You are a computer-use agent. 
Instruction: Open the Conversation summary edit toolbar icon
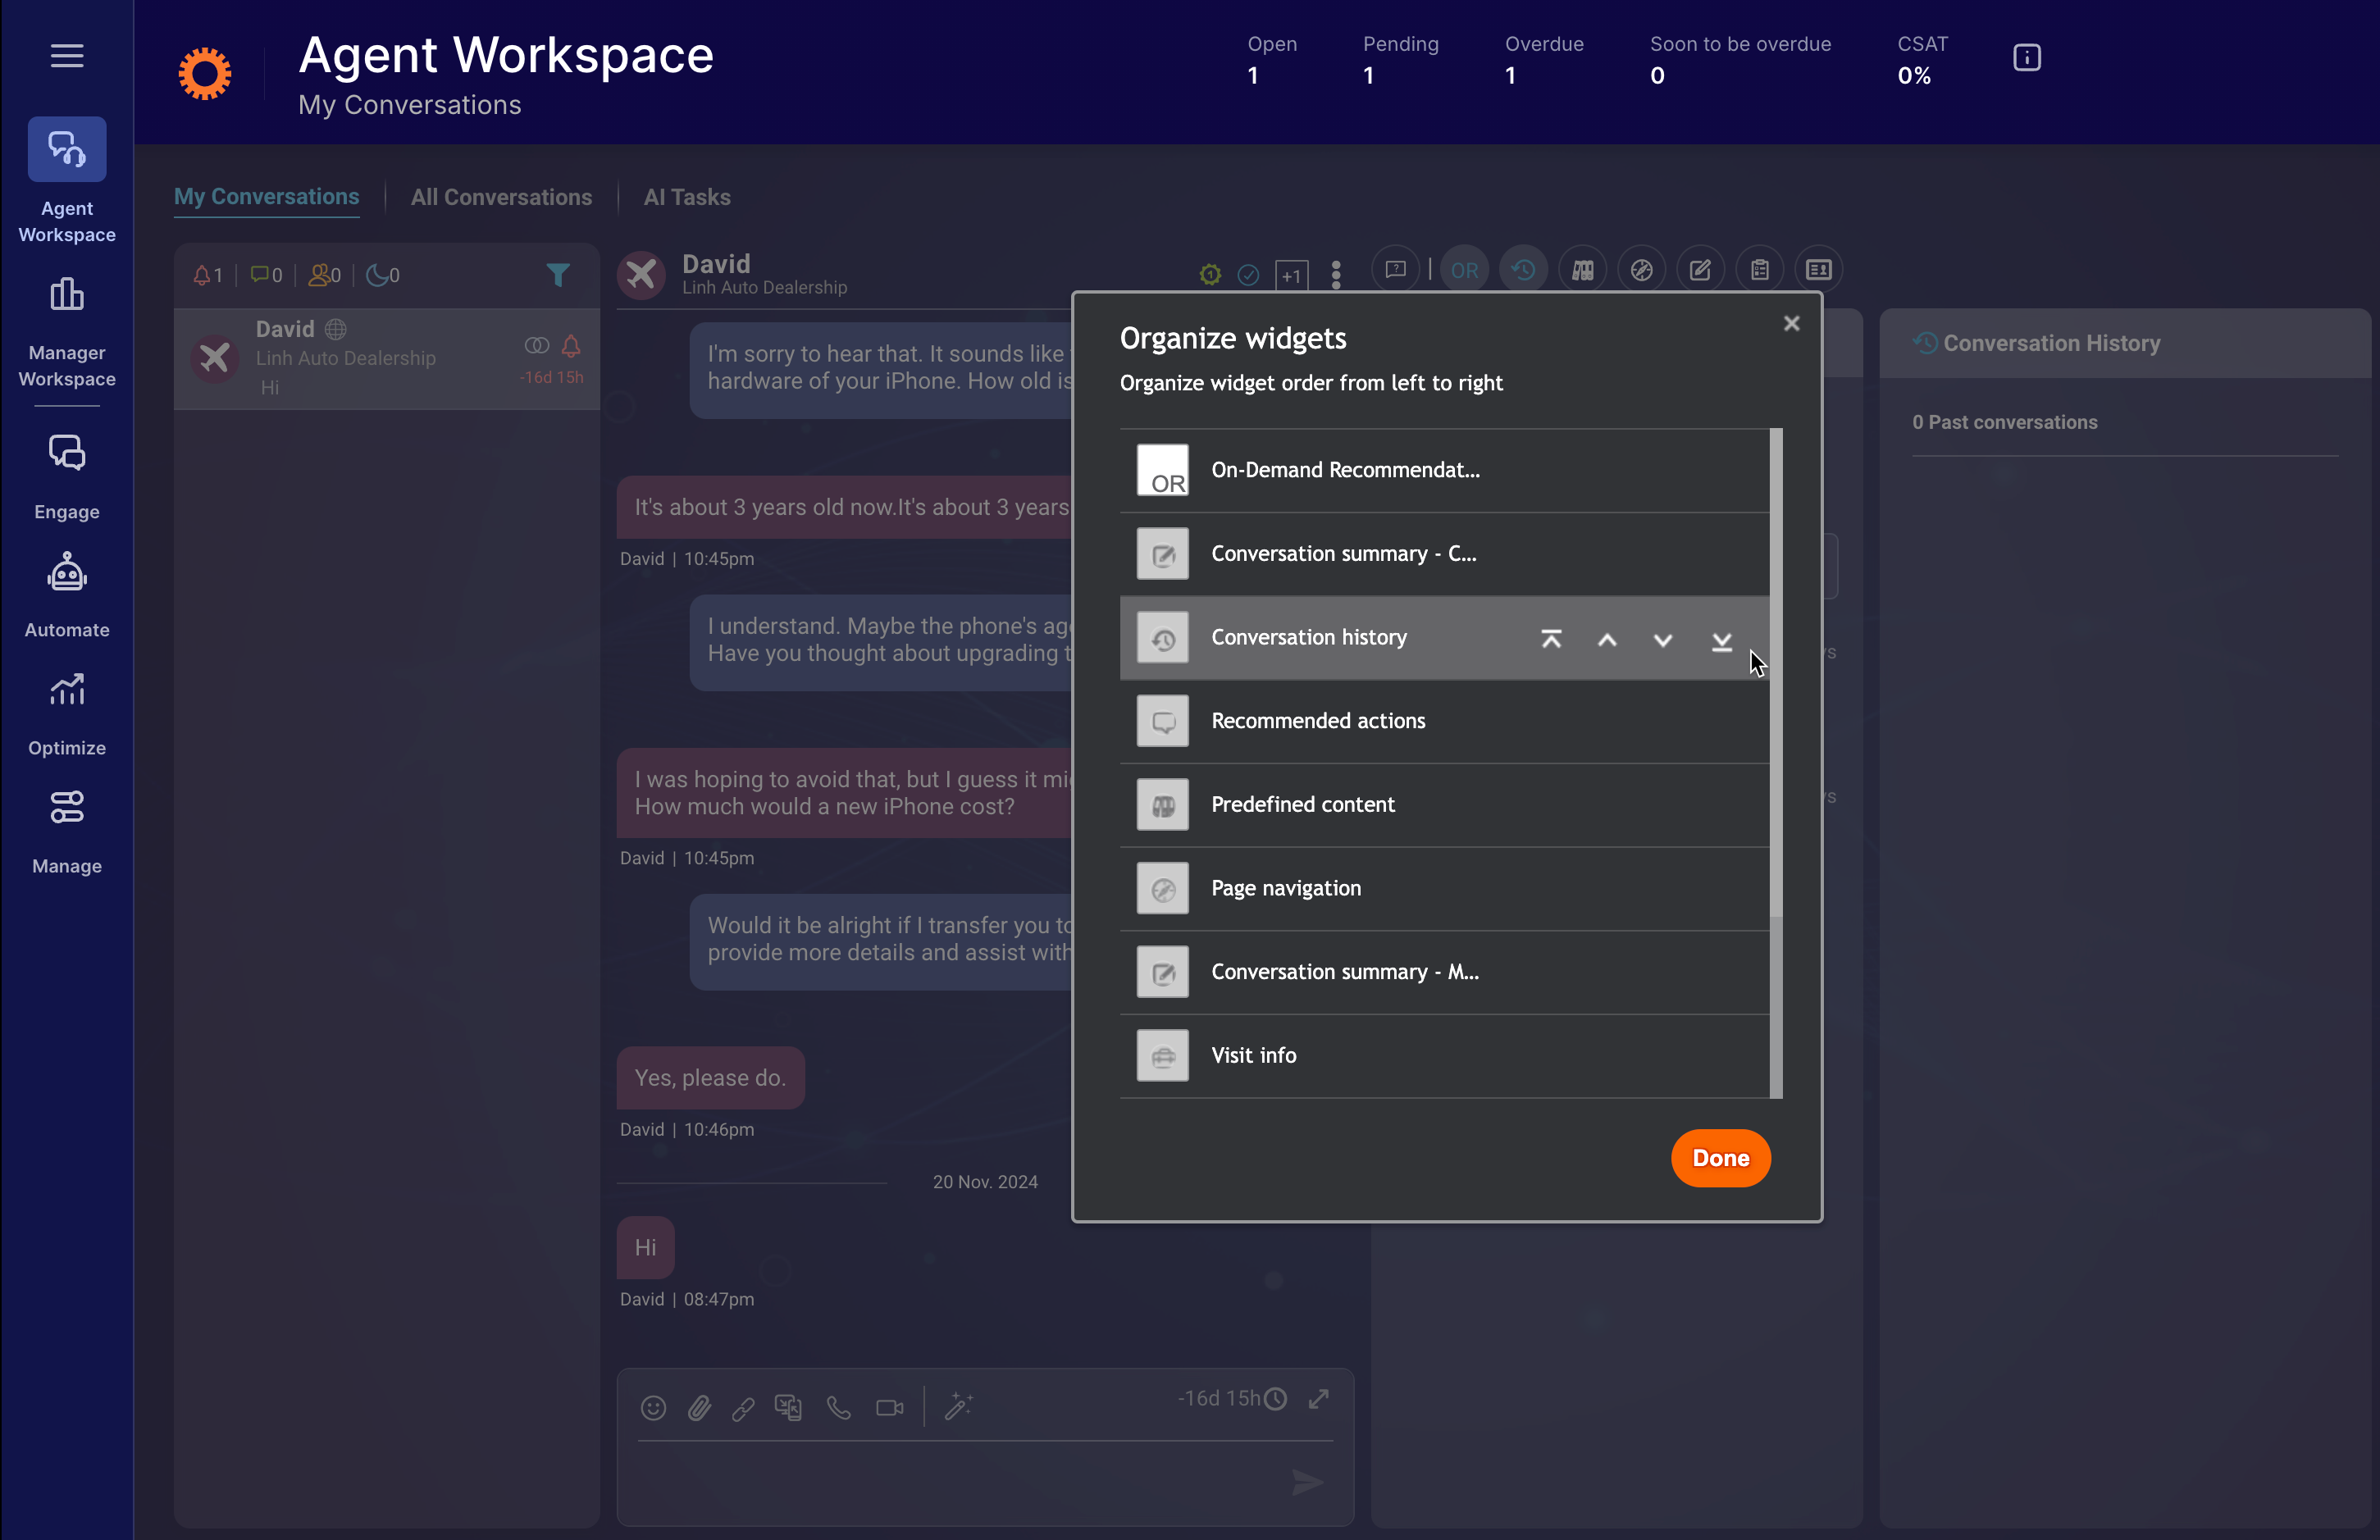(x=1700, y=270)
